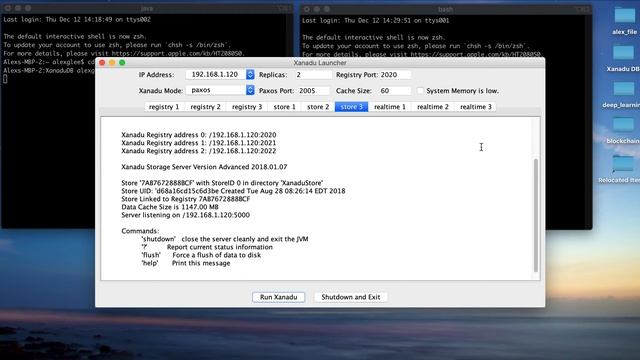Image resolution: width=640 pixels, height=360 pixels.
Task: Switch to the realtime 3 tab
Action: tap(476, 107)
